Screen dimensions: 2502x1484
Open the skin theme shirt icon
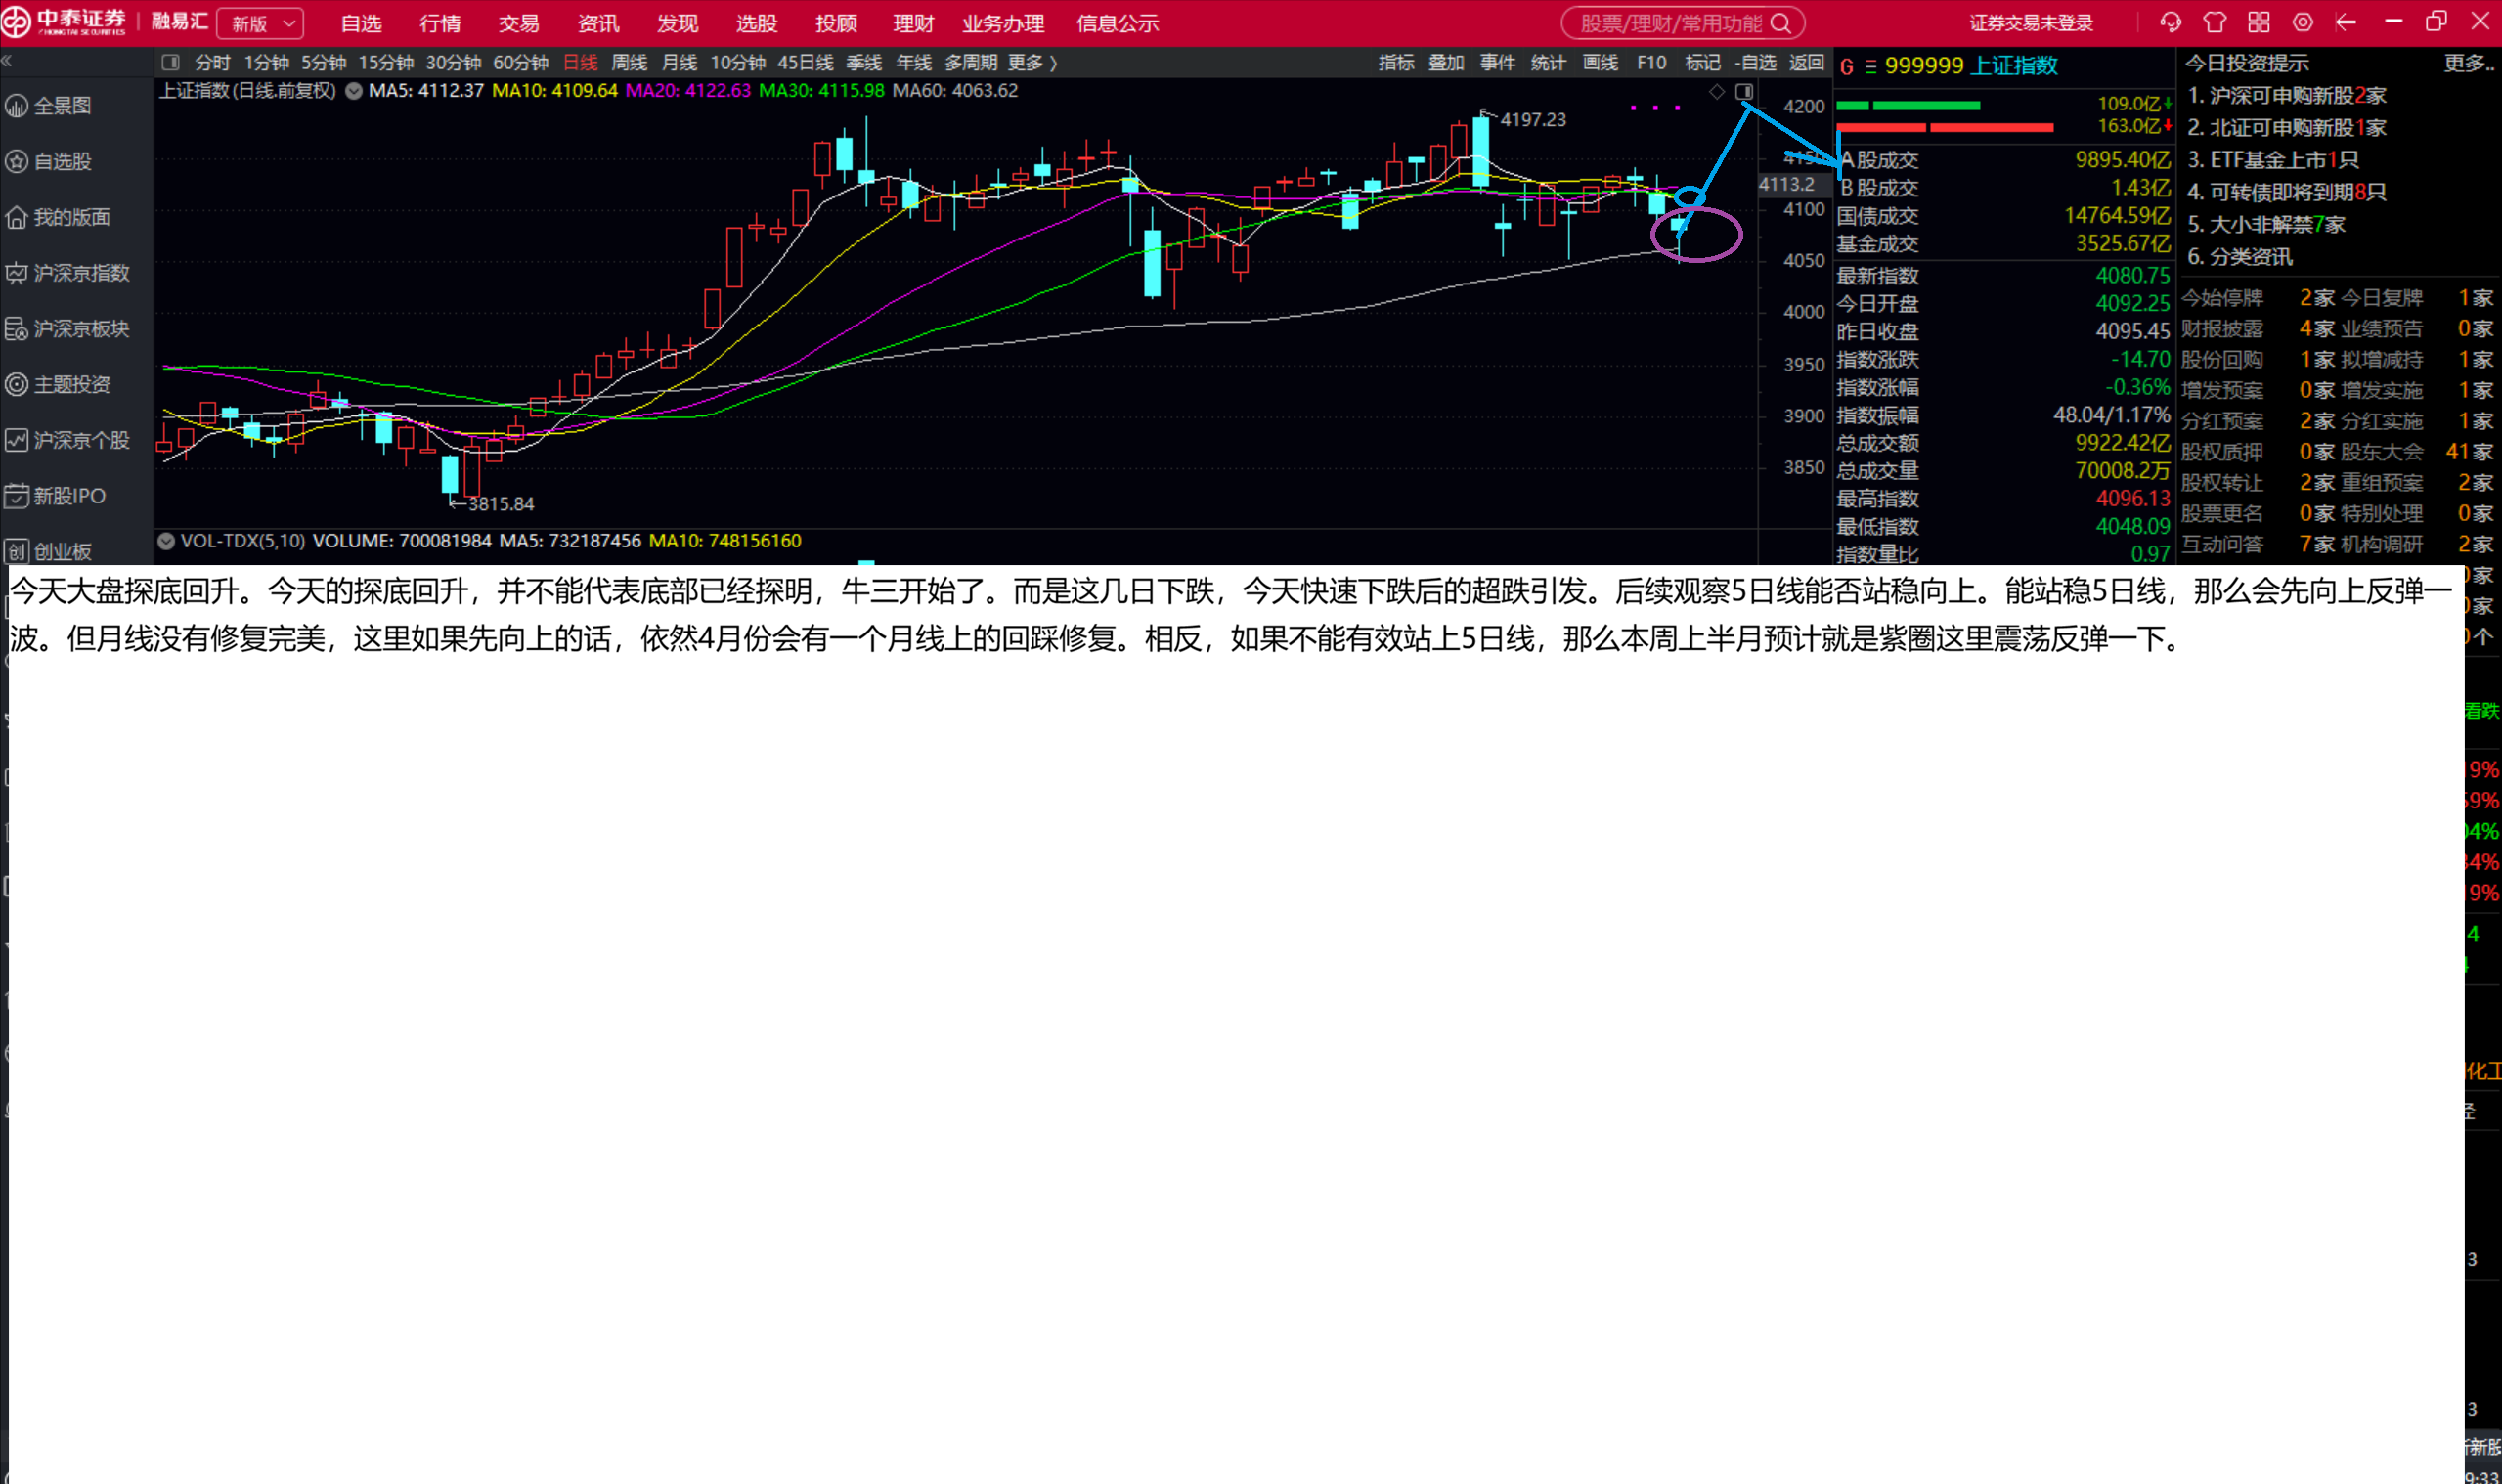tap(2215, 22)
